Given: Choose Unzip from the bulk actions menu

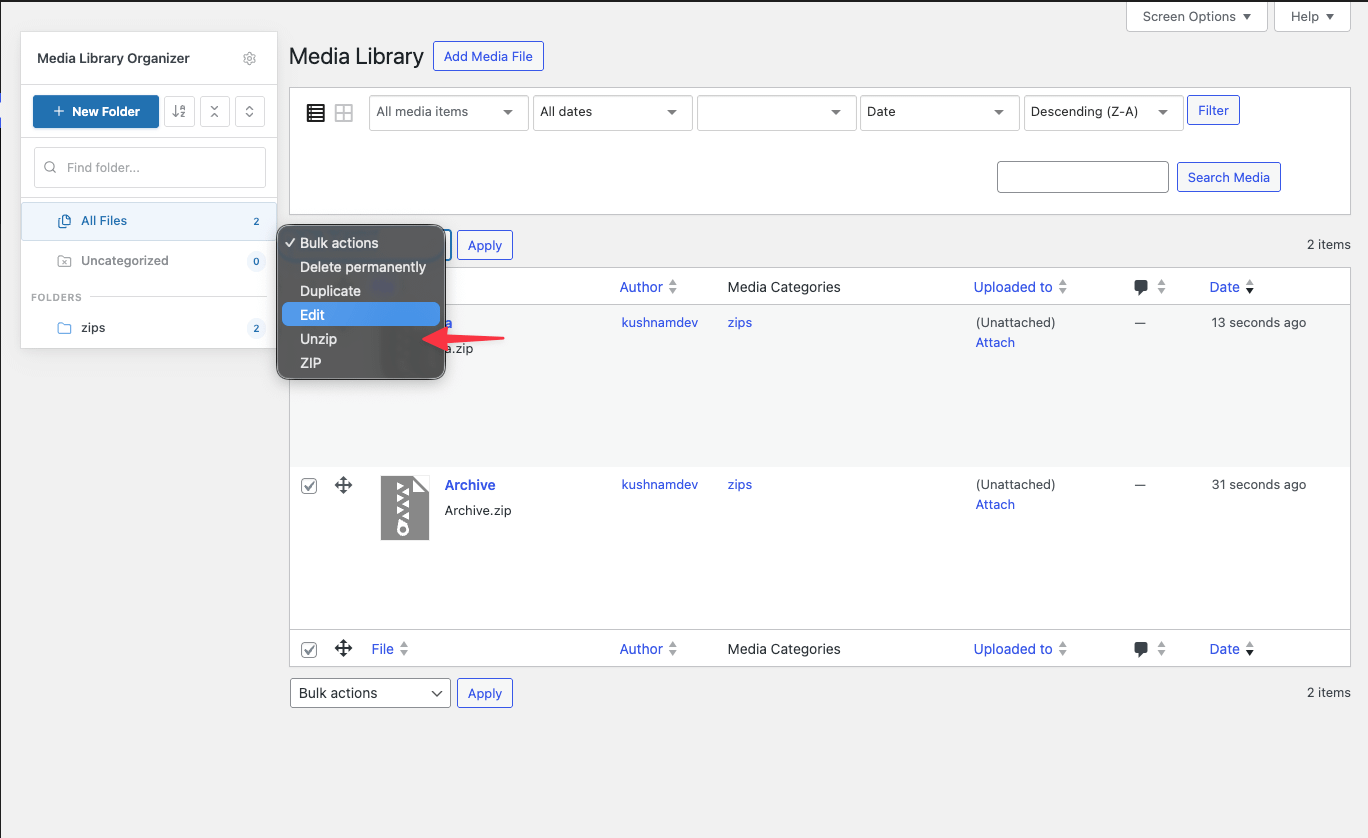Looking at the screenshot, I should click(318, 338).
